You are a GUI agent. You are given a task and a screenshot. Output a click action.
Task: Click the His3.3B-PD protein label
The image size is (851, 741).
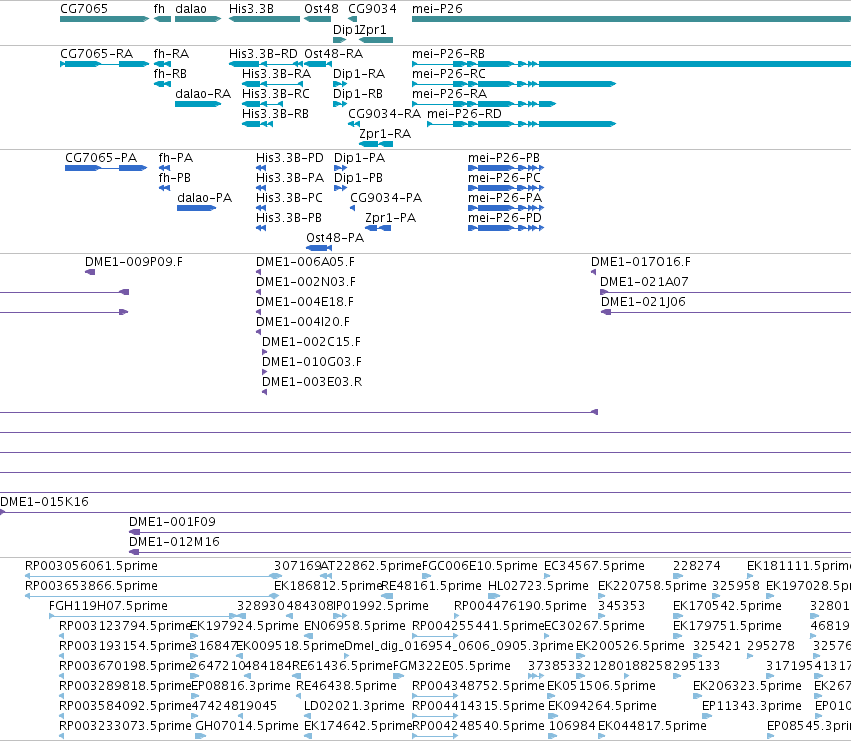point(290,158)
